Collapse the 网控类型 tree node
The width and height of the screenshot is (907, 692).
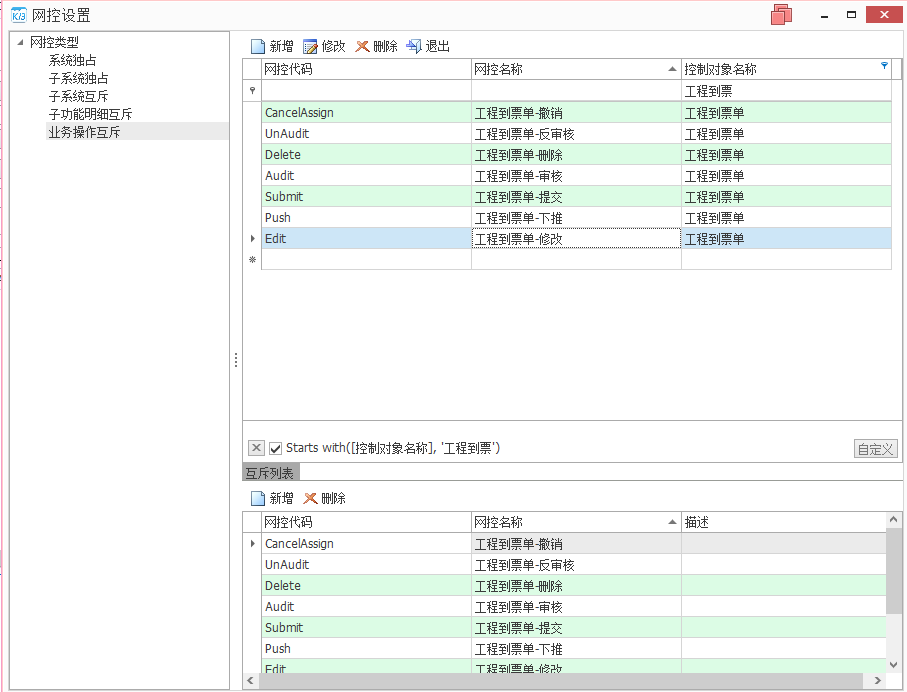point(20,42)
